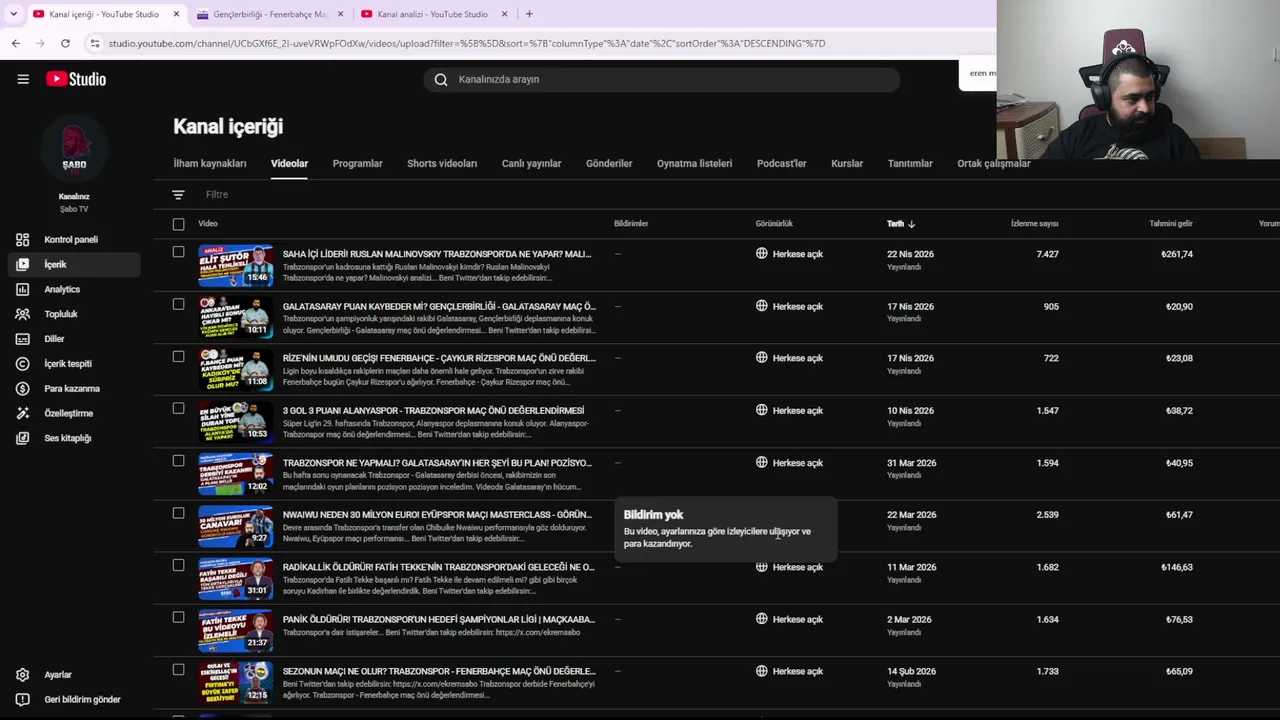Open the Para kazanma dollar icon
Viewport: 1280px width, 720px height.
tap(22, 389)
